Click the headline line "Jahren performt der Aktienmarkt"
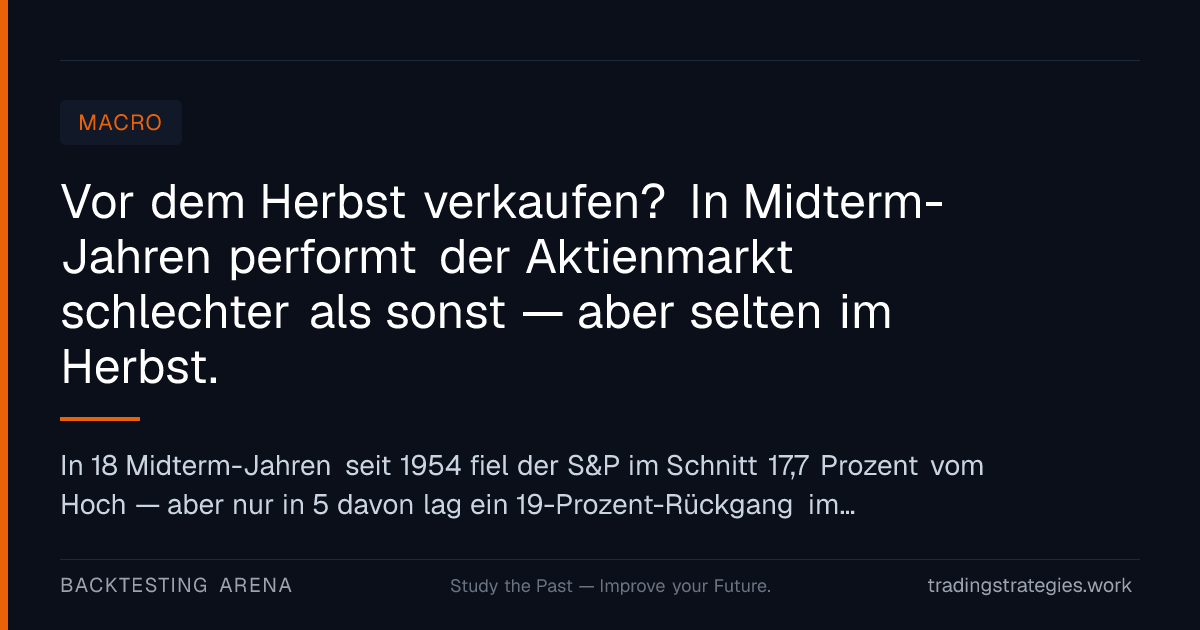This screenshot has height=630, width=1200. point(427,259)
